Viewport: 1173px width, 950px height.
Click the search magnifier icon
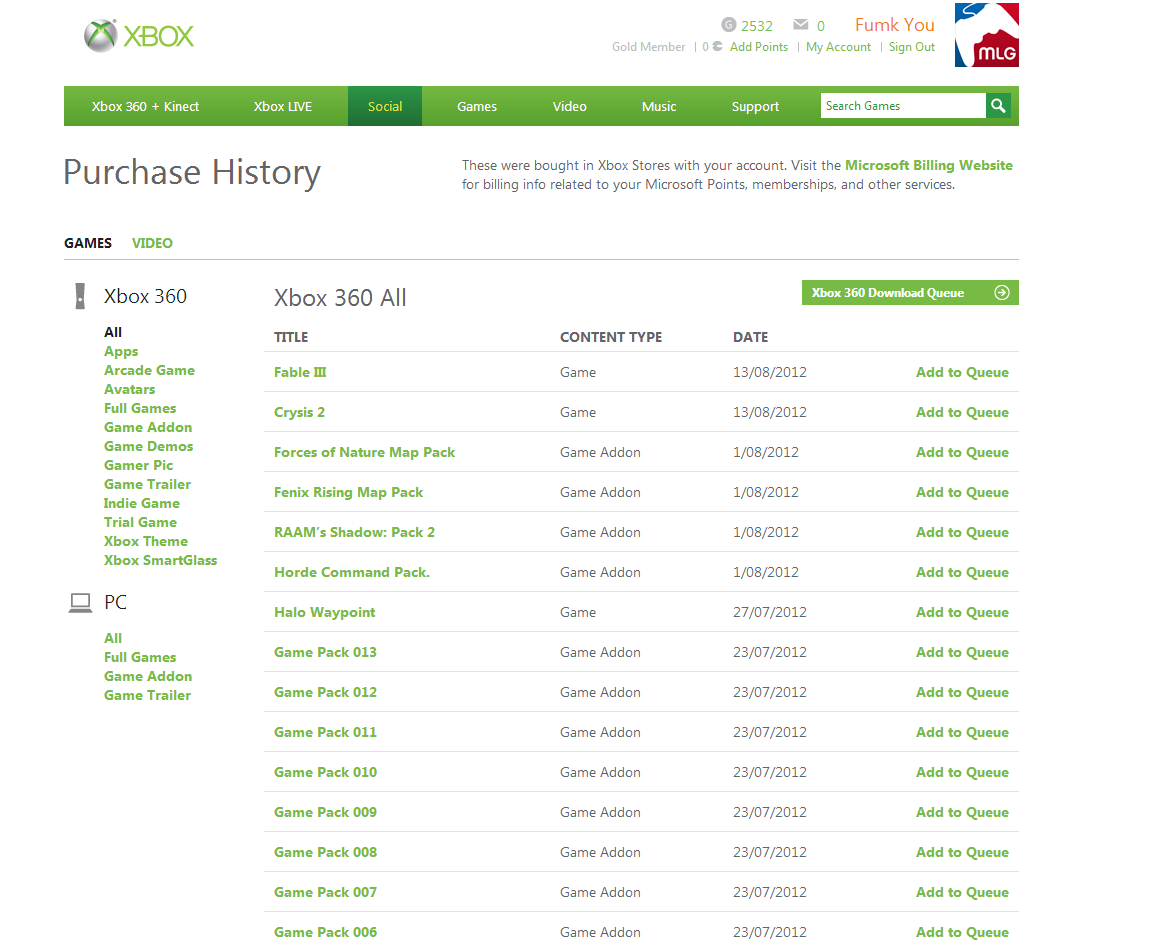coord(998,105)
